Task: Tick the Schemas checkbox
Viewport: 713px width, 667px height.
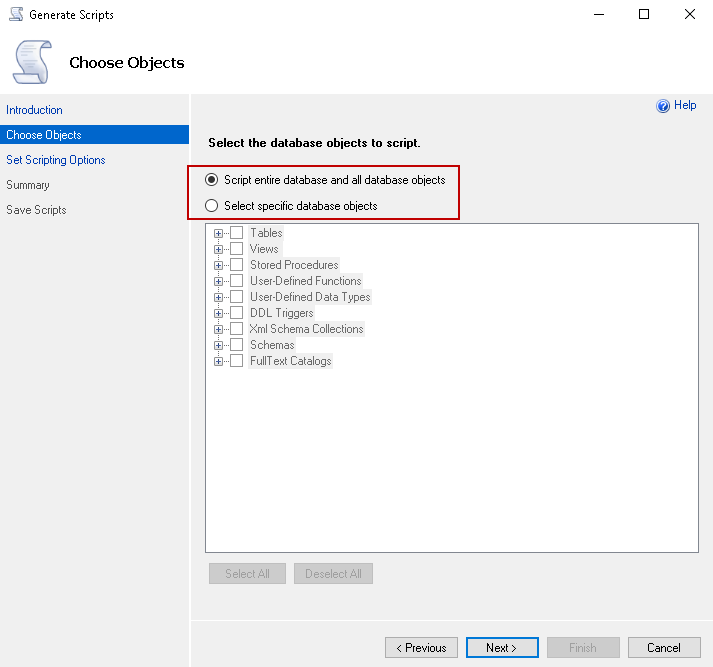Action: tap(236, 345)
